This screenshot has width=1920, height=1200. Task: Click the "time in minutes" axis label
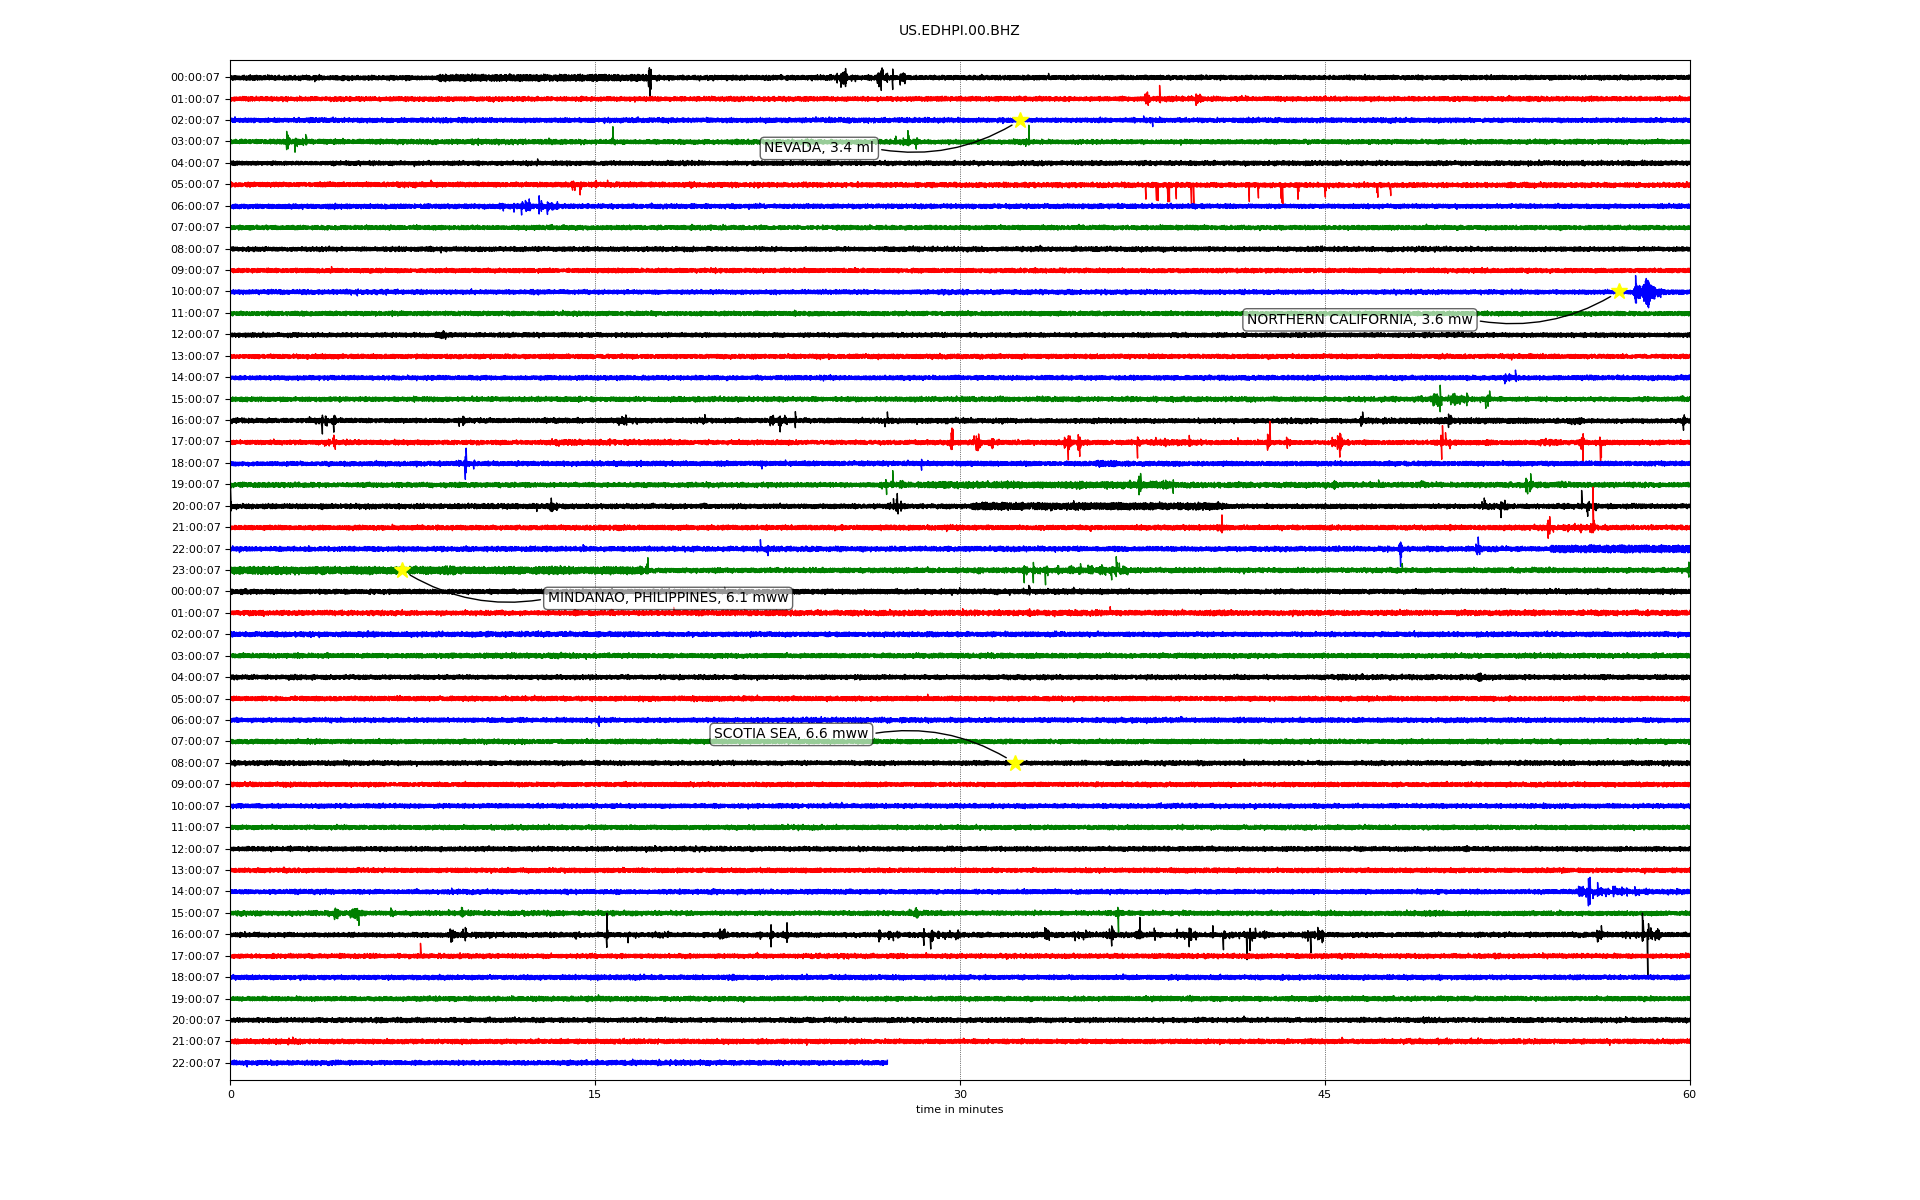pos(959,1109)
